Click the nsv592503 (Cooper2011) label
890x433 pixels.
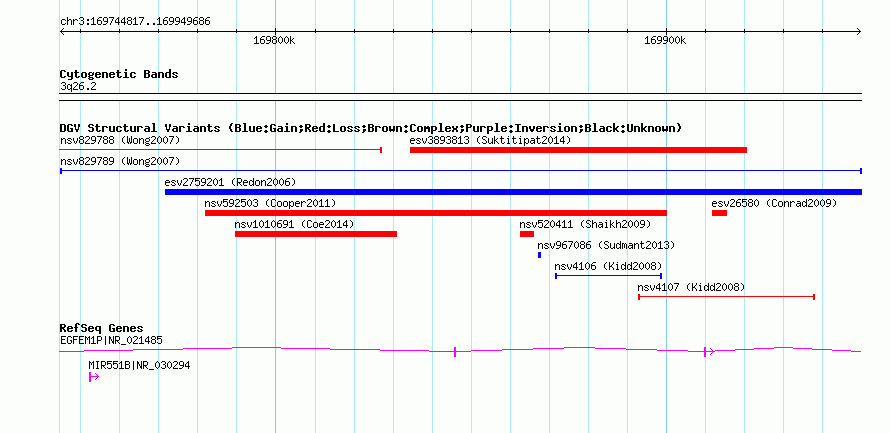[x=270, y=203]
